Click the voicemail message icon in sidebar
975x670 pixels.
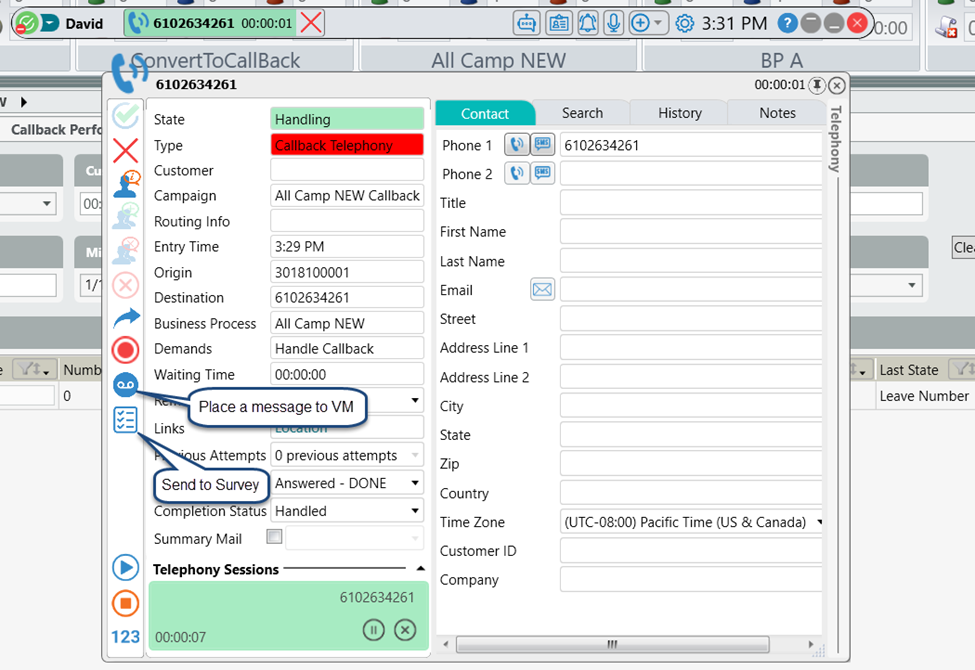pos(125,385)
